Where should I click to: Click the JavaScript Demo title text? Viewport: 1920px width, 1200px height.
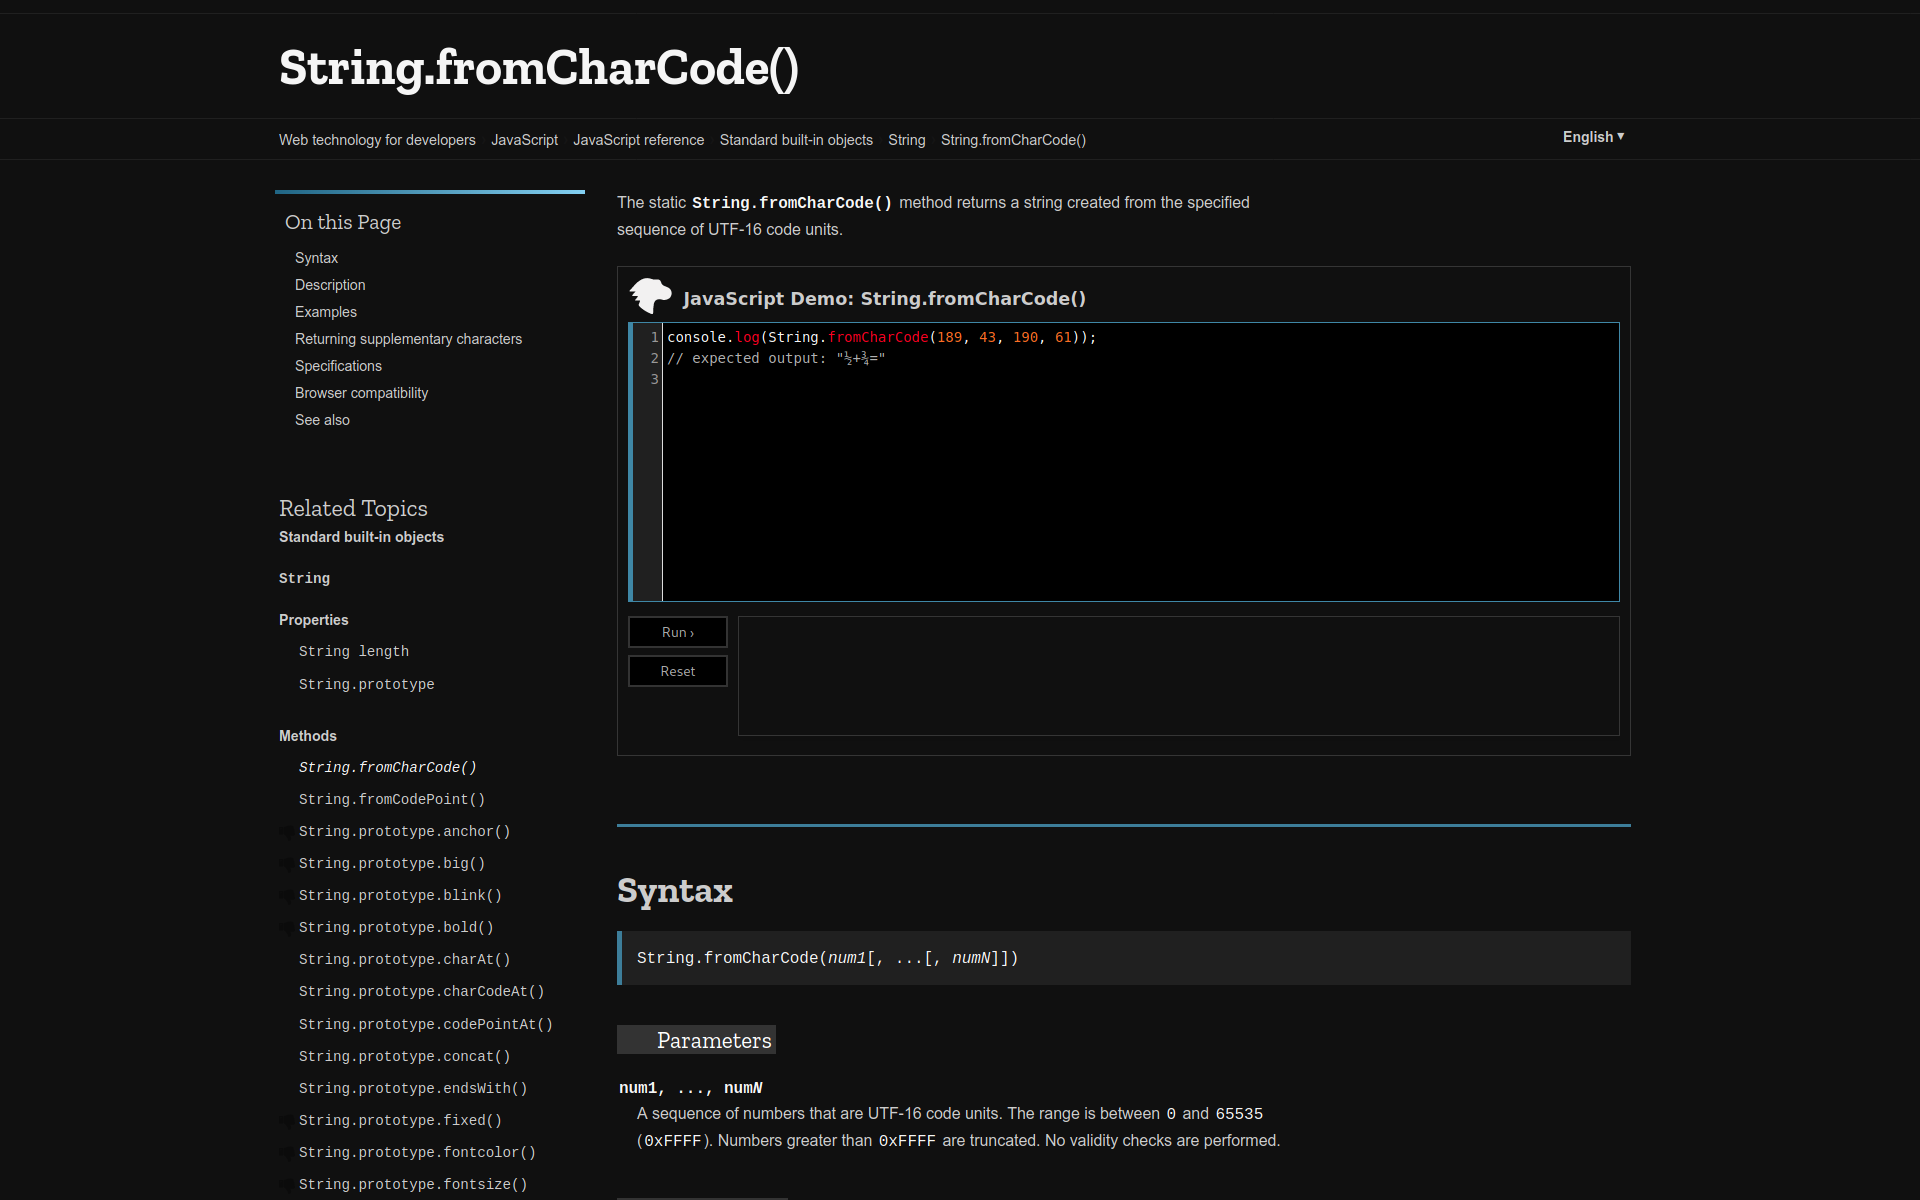884,298
